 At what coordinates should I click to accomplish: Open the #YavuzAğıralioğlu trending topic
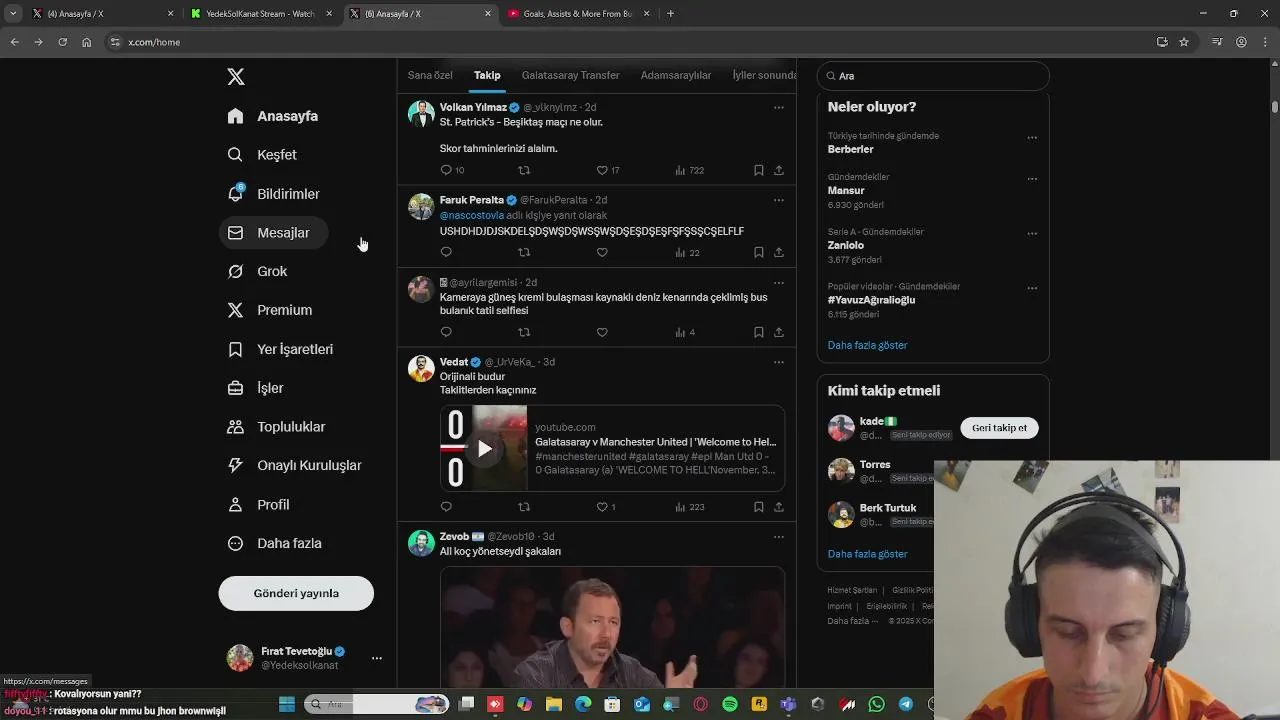click(x=871, y=300)
